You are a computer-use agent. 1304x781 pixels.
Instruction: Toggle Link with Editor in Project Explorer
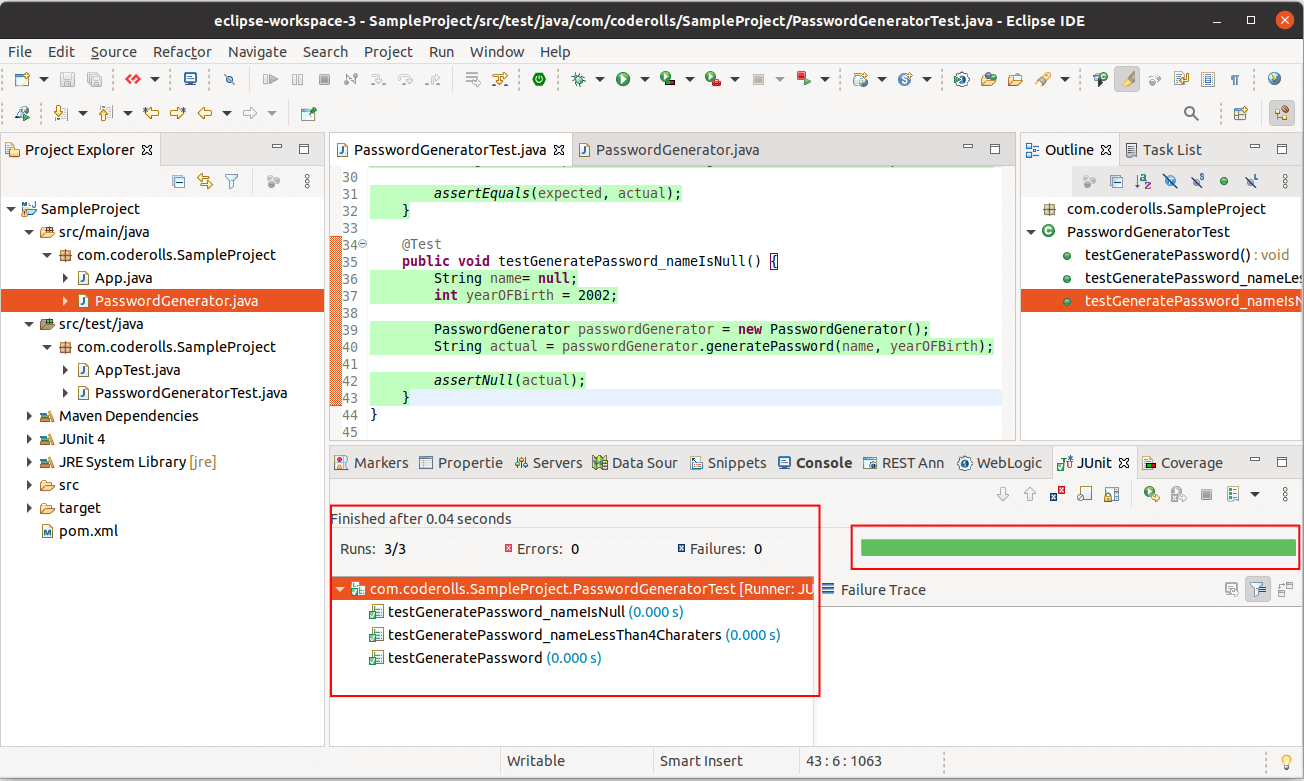coord(205,181)
